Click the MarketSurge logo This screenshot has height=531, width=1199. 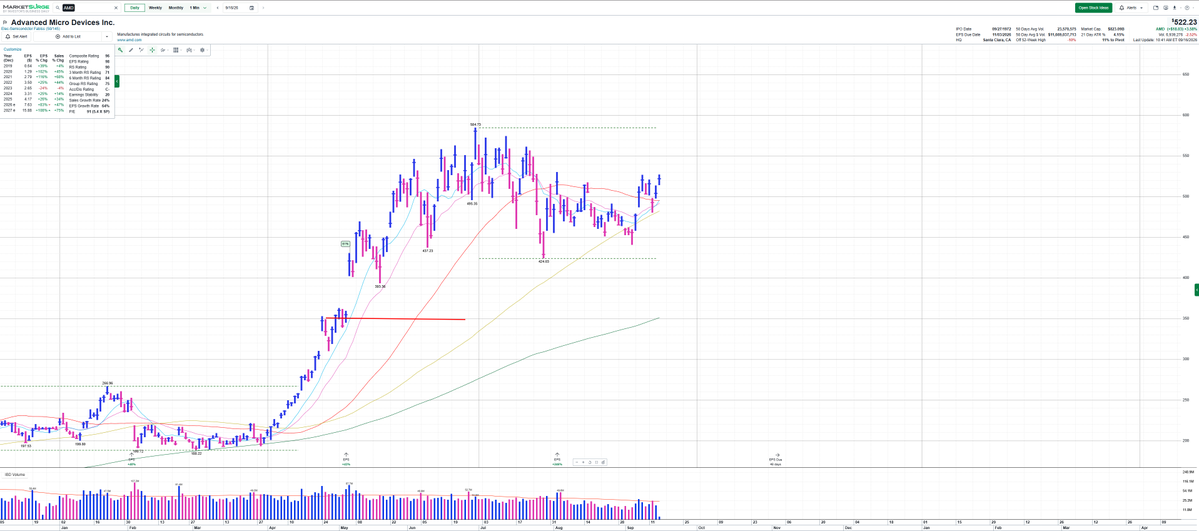point(26,8)
